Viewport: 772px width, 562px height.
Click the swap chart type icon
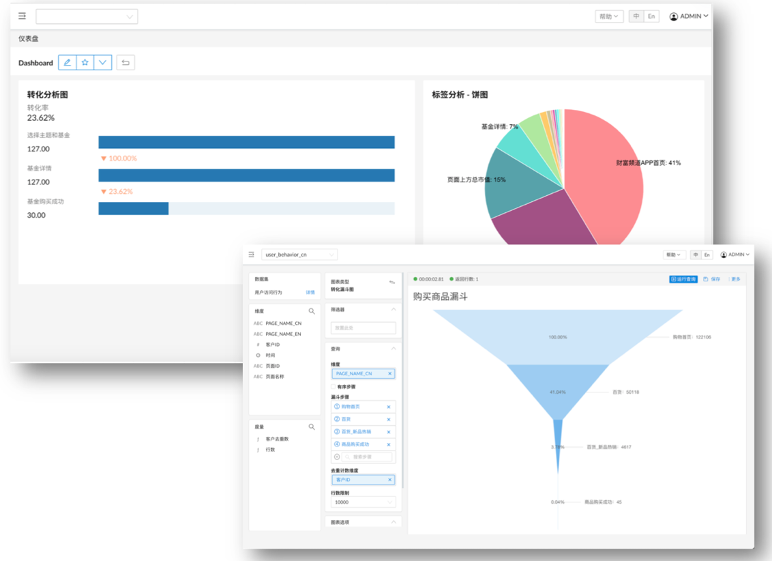click(x=392, y=282)
